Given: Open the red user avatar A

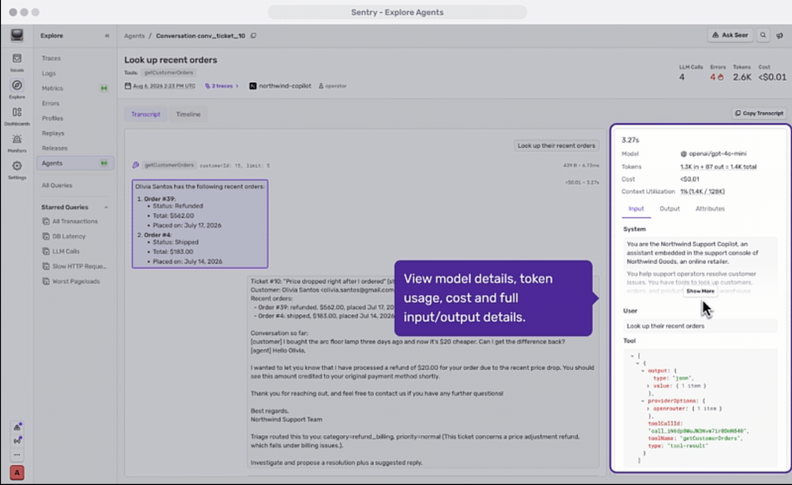Looking at the screenshot, I should tap(17, 473).
